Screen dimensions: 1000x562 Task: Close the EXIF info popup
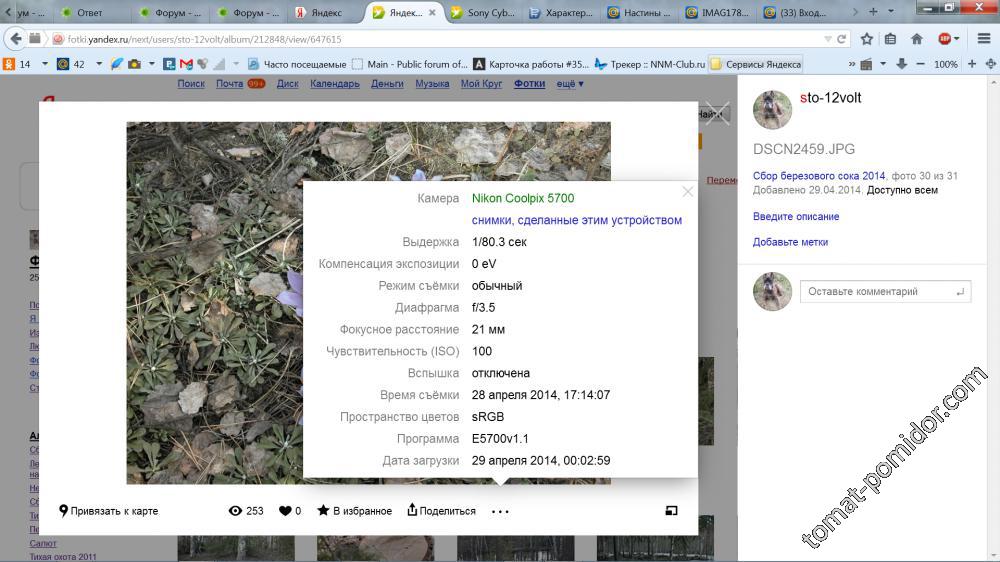[x=687, y=192]
